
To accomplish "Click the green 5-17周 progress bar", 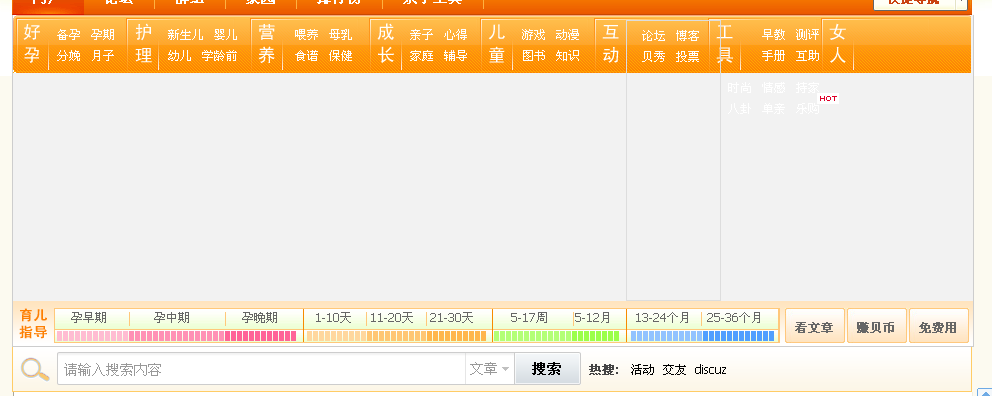I will point(556,336).
